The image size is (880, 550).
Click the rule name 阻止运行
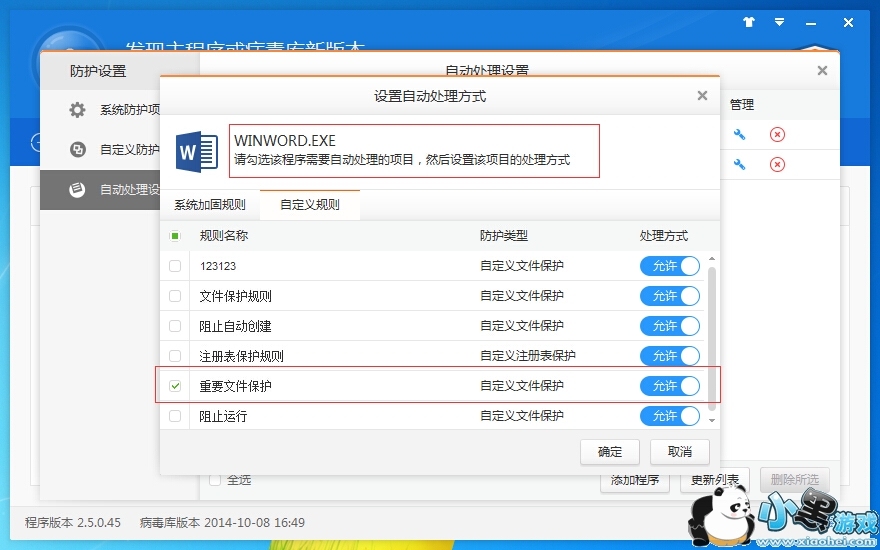223,416
